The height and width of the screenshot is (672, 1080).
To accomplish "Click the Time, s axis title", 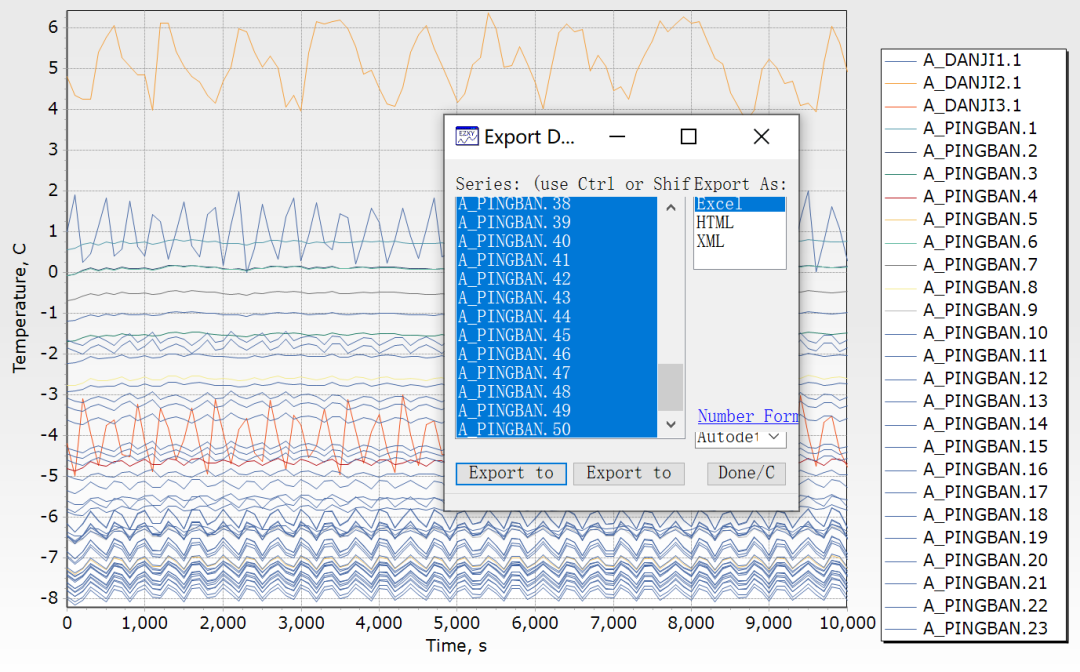I will [x=457, y=646].
